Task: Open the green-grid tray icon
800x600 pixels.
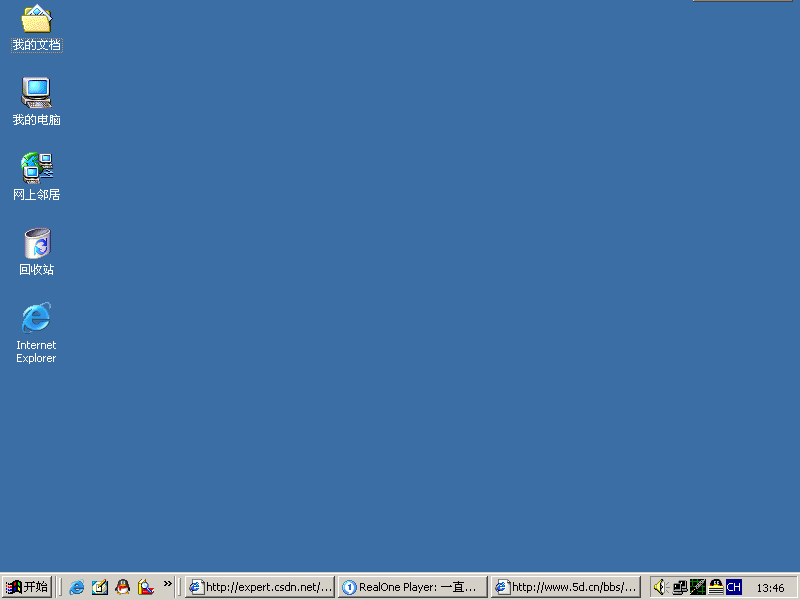Action: pyautogui.click(x=697, y=587)
